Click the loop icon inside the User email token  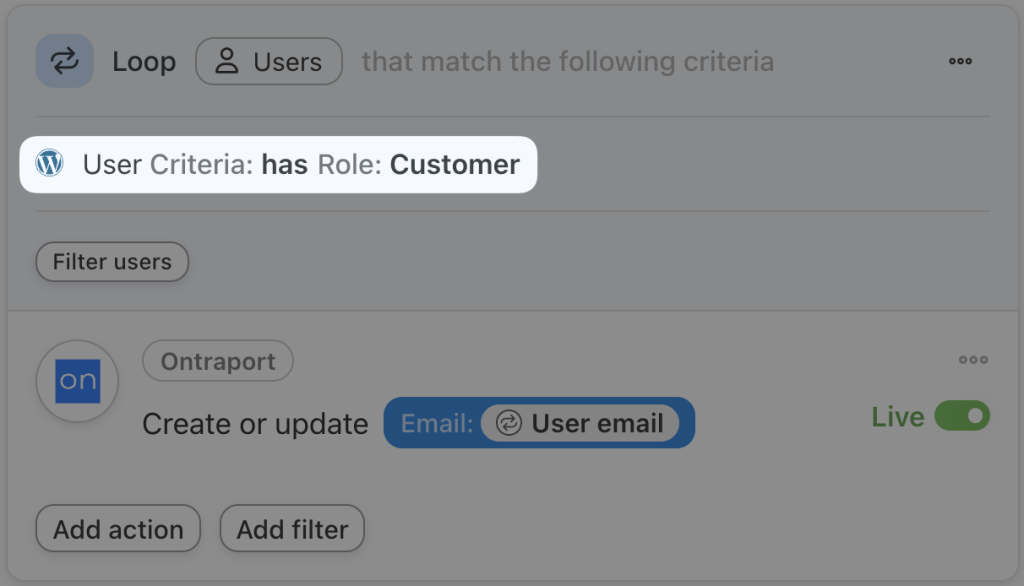[509, 423]
